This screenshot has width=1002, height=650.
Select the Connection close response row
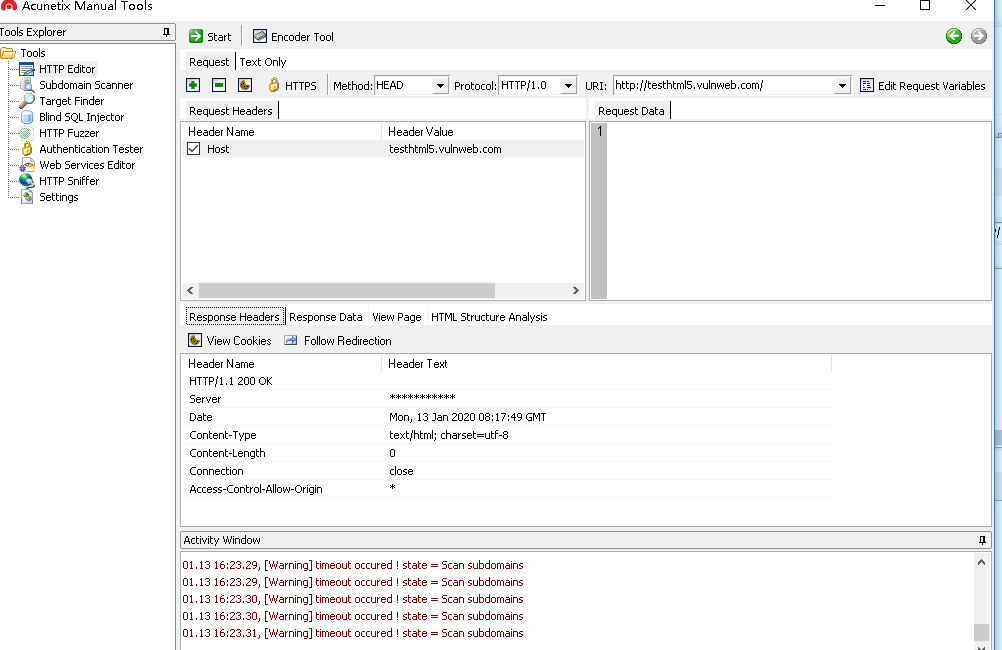507,471
